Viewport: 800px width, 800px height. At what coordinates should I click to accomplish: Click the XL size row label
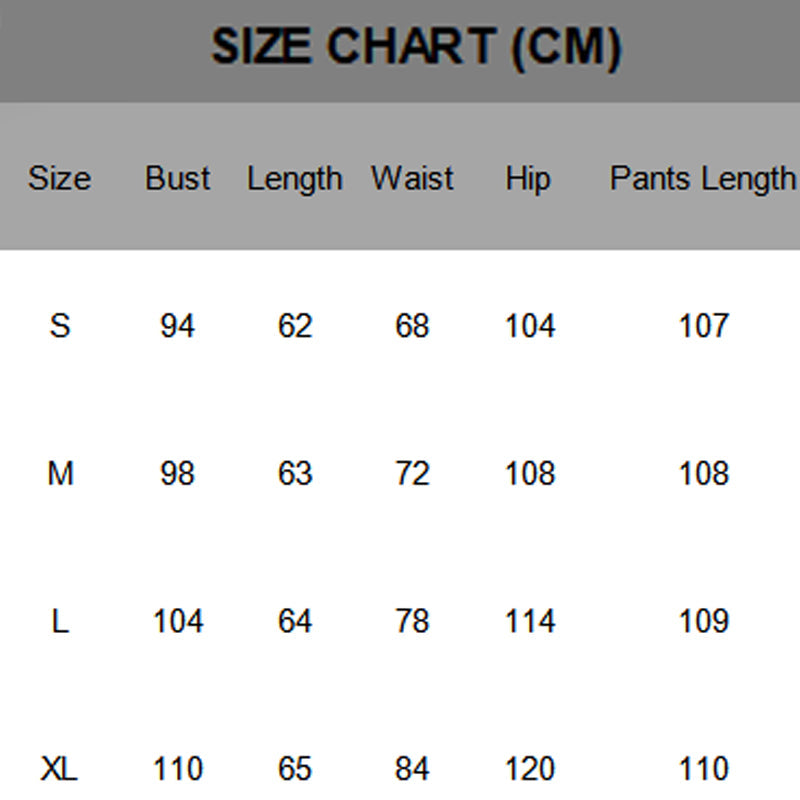[x=60, y=769]
